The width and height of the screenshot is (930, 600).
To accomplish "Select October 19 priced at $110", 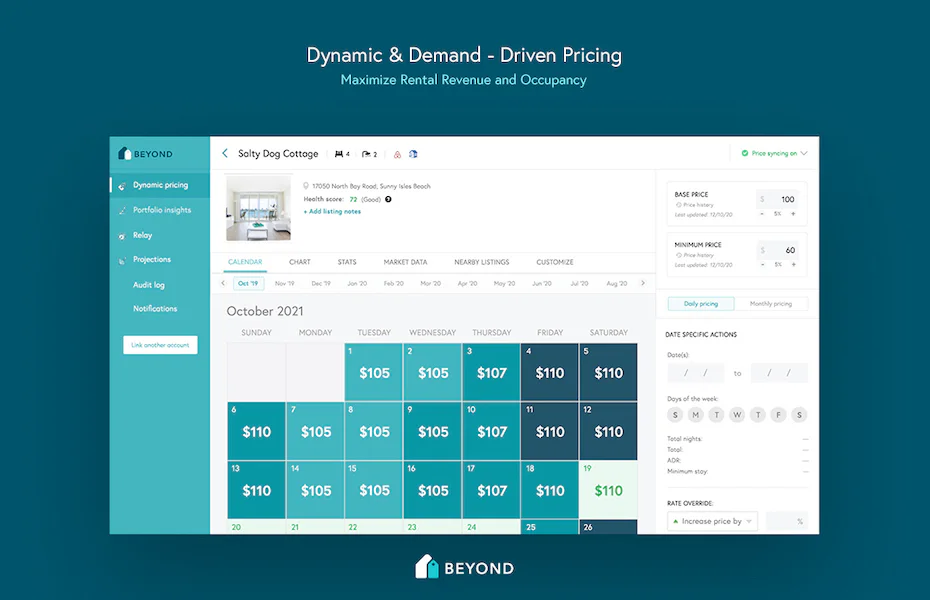I will (x=609, y=490).
